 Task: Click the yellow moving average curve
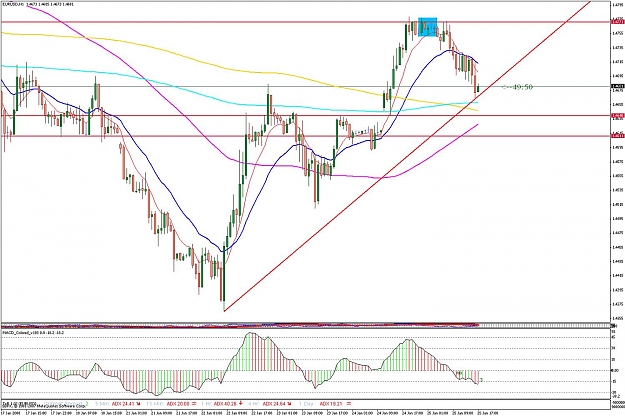[x=239, y=69]
